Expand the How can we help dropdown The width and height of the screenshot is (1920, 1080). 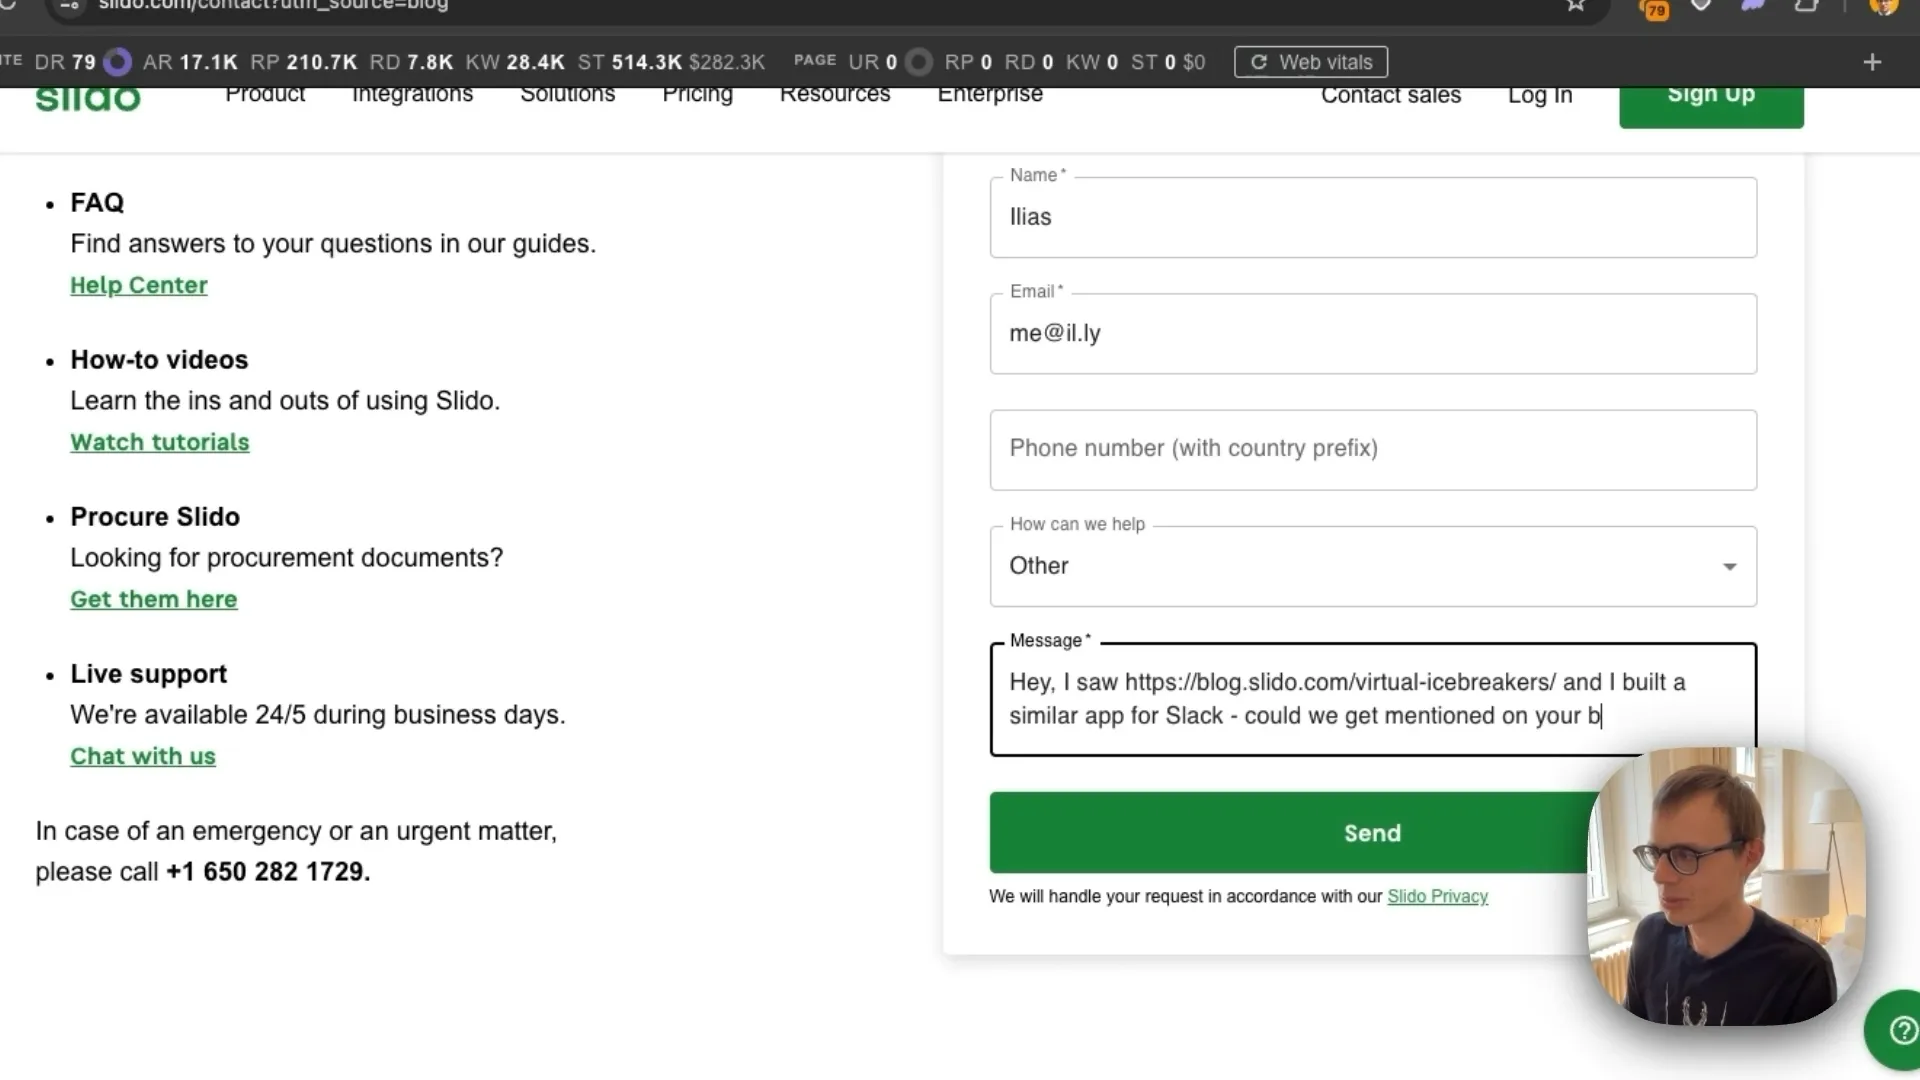coord(1373,566)
